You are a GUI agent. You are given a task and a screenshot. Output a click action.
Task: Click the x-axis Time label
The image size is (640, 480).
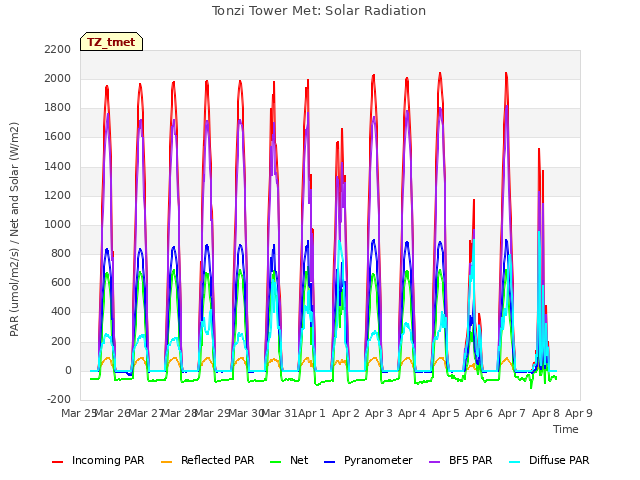[x=566, y=429]
